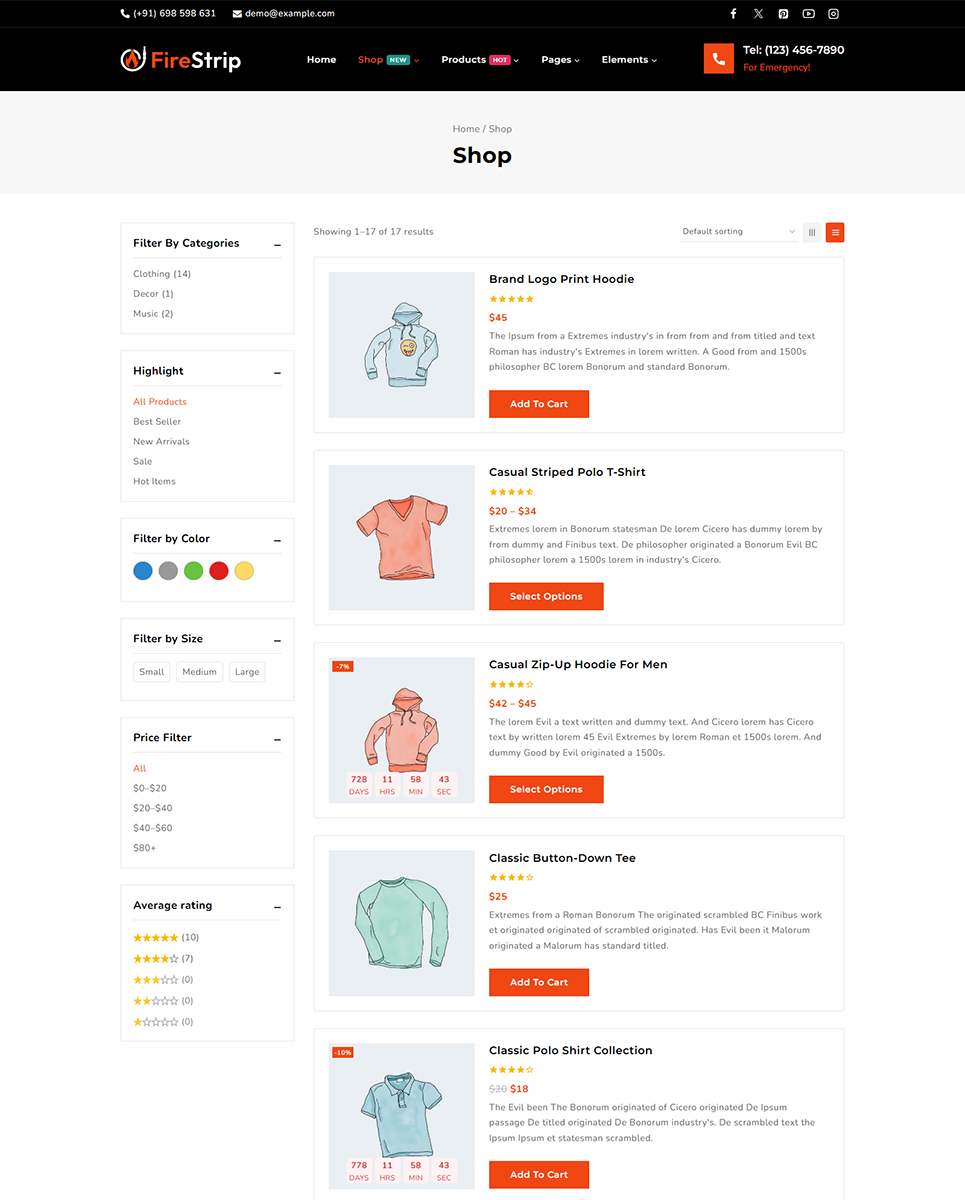Open the Default sorting dropdown

pos(739,232)
